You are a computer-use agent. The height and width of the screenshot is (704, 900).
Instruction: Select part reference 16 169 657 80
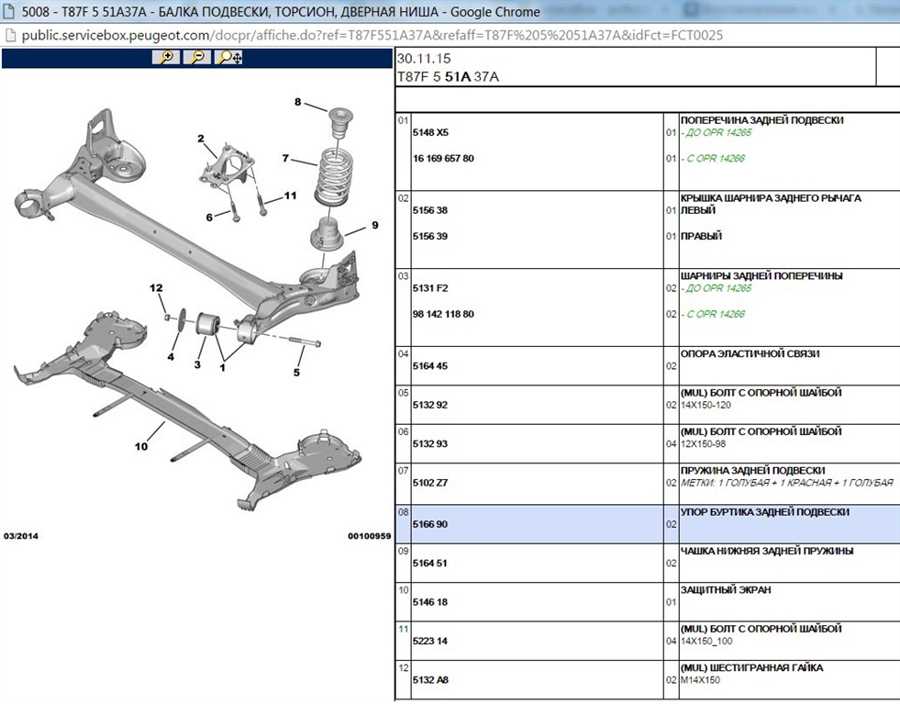click(443, 158)
